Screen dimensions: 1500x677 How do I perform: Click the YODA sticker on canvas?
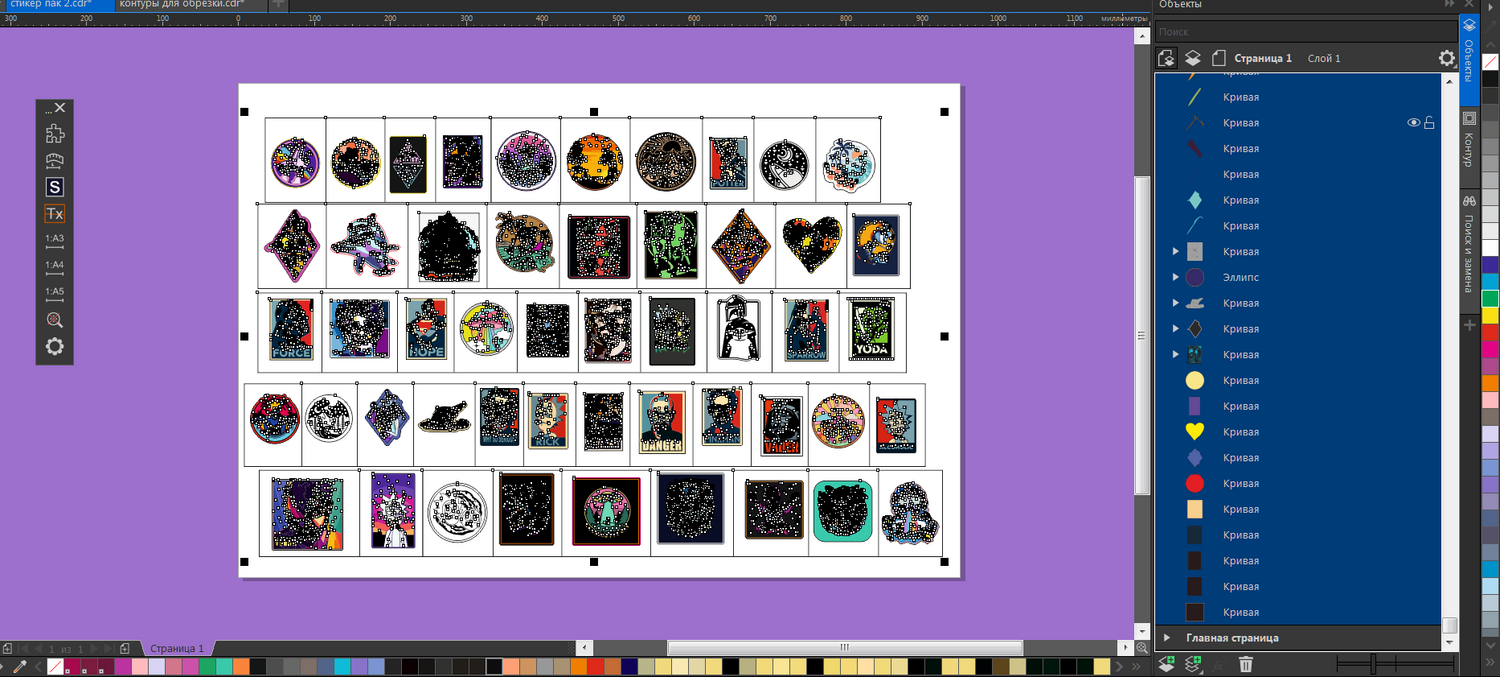coord(870,329)
